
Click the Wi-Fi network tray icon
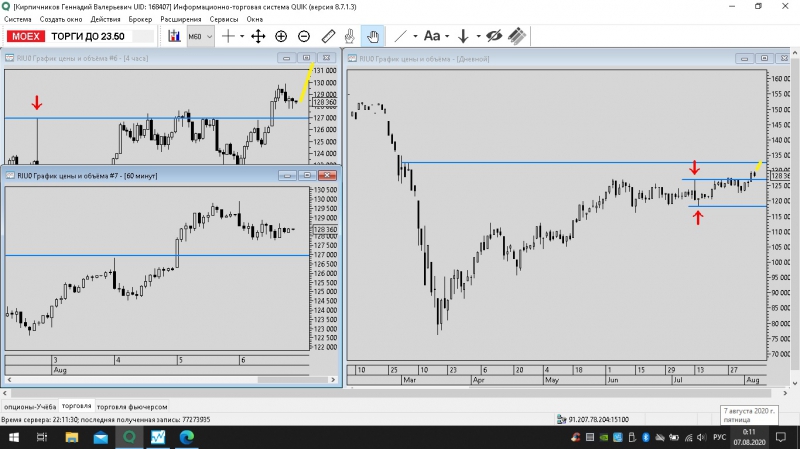point(688,437)
